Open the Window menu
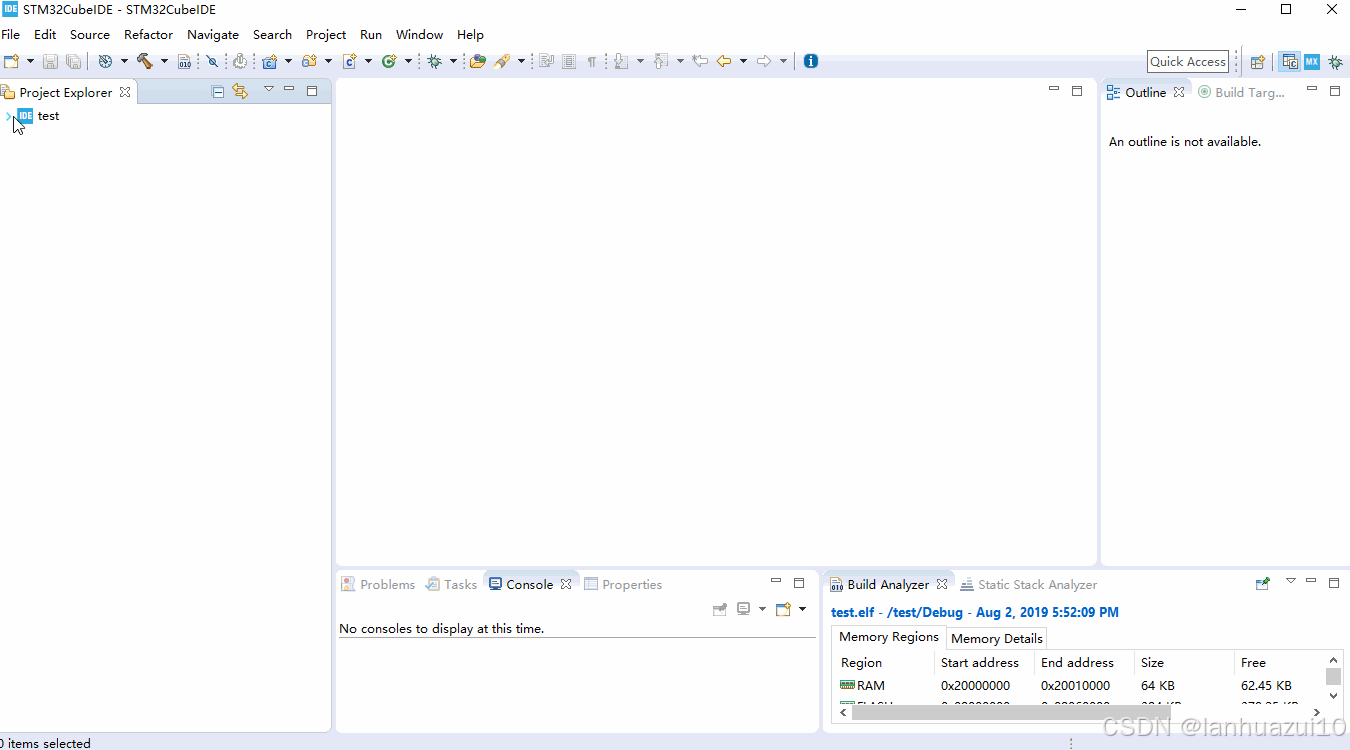The height and width of the screenshot is (750, 1350). (419, 34)
